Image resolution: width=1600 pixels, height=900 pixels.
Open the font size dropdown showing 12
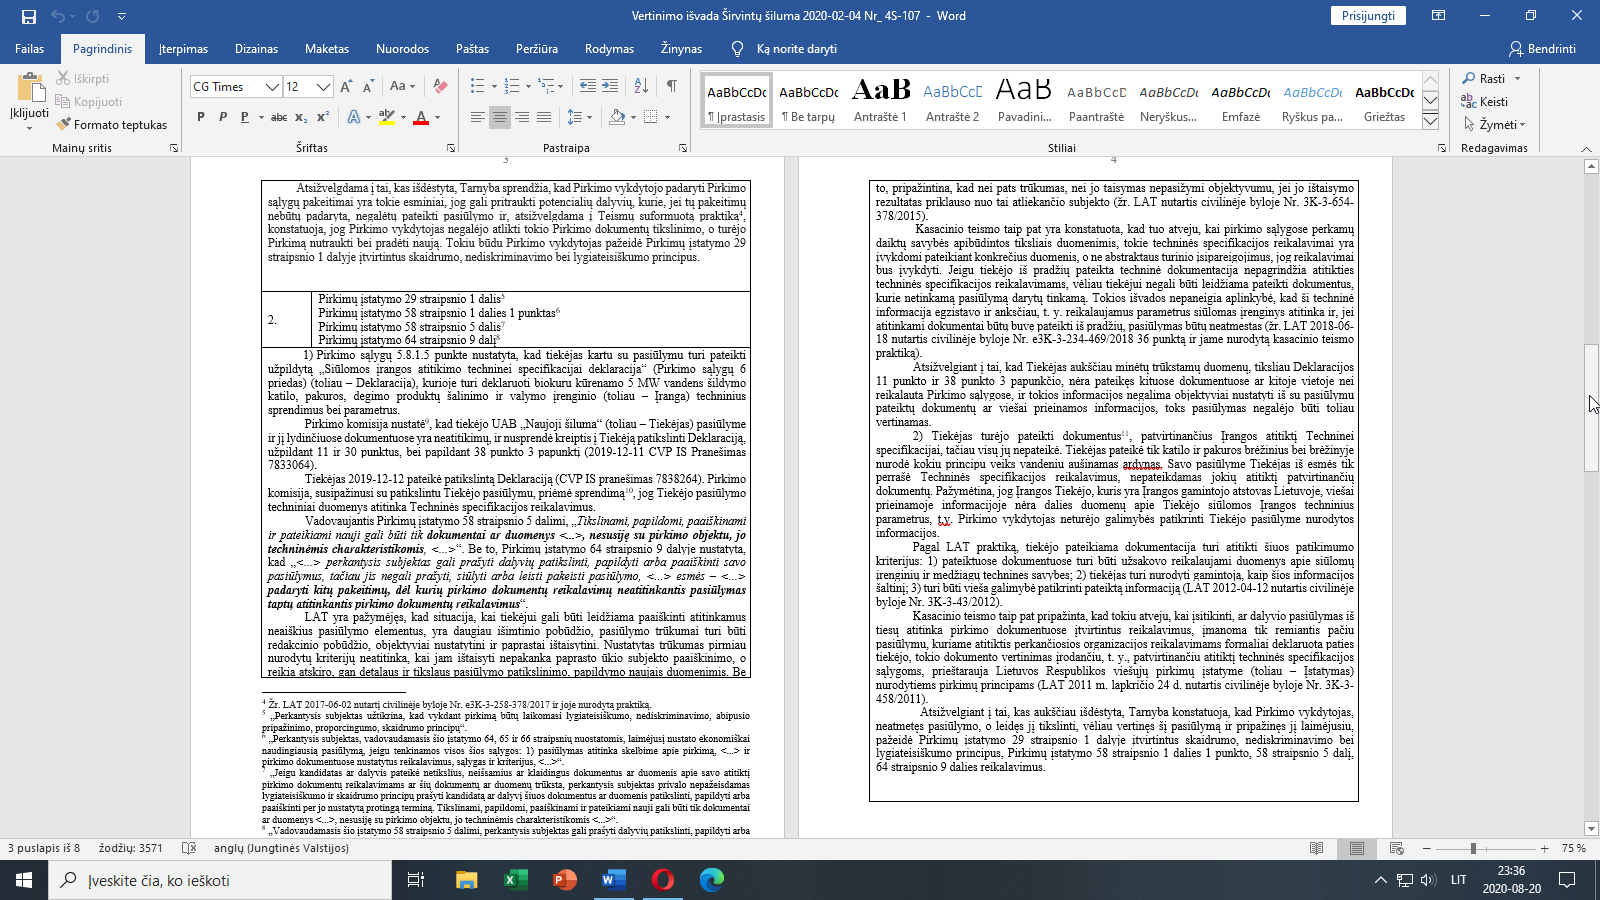pyautogui.click(x=323, y=87)
